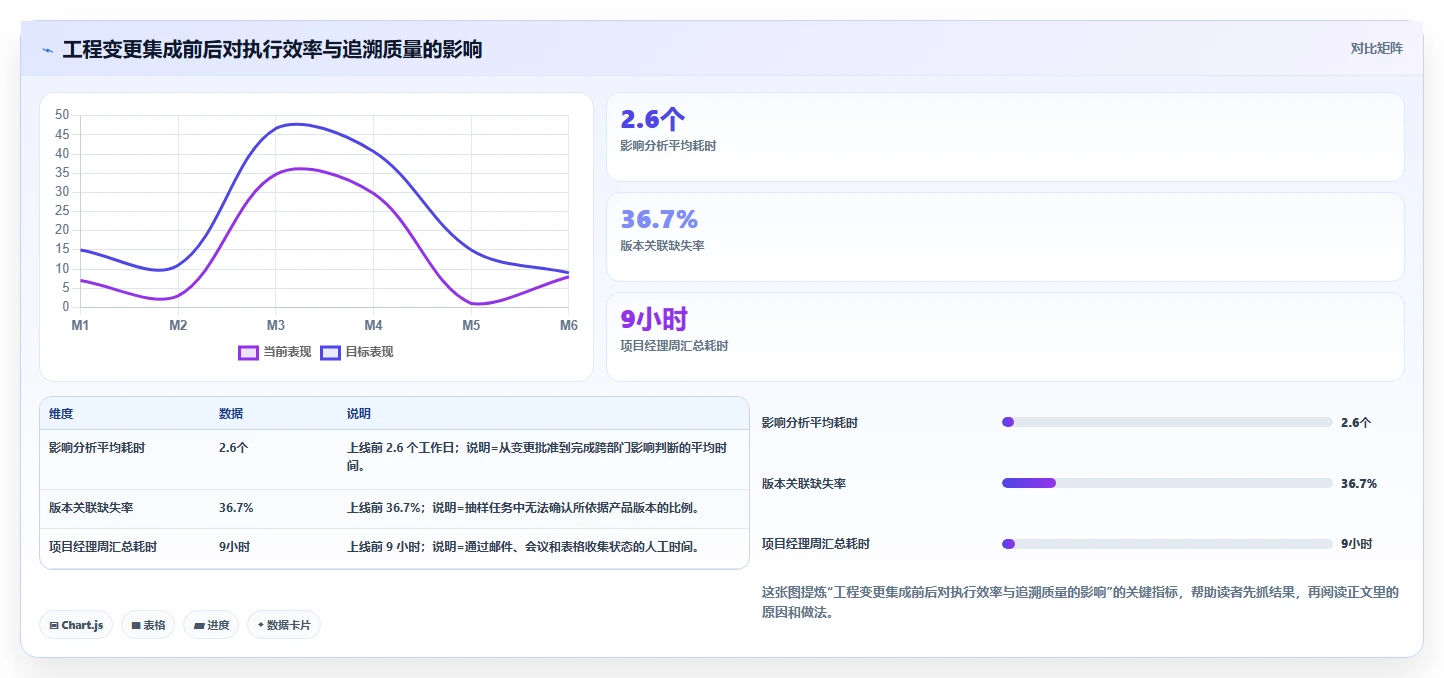Click the description starting 上线前 36.7%
Viewport: 1444px width, 678px height.
pos(523,508)
